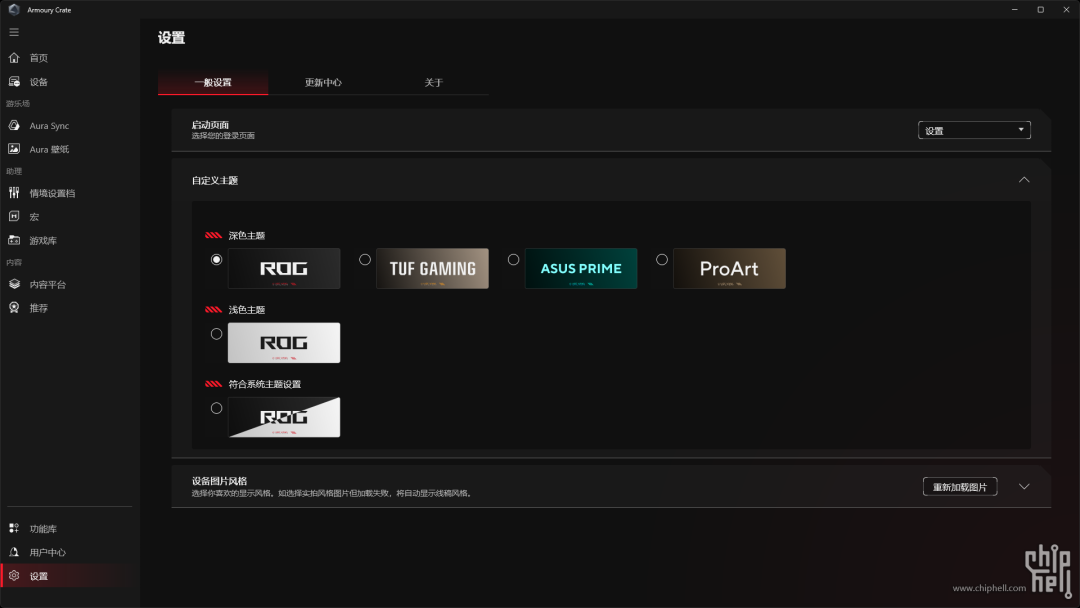Viewport: 1080px width, 608px height.
Task: Switch to the 一般设置 tab
Action: [x=213, y=83]
